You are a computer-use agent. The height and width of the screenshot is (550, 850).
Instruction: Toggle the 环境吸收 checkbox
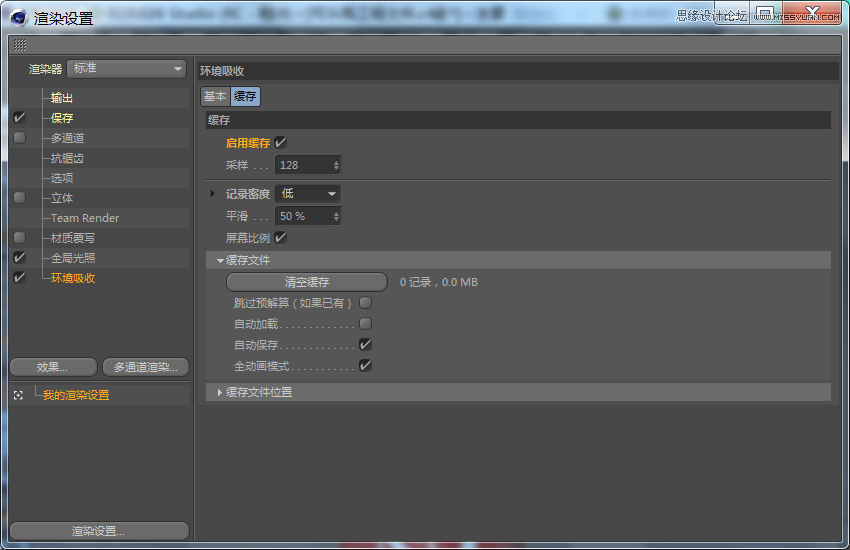tap(20, 277)
